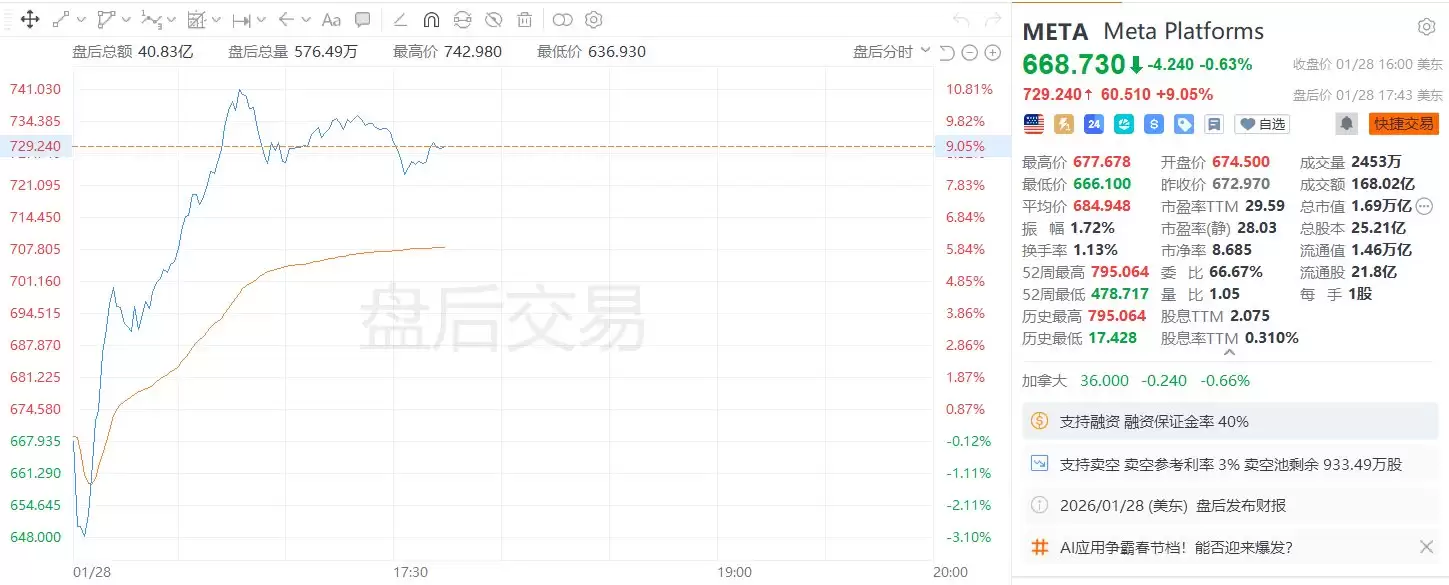Expand the line drawing tool dropdown arrow

[x=81, y=19]
